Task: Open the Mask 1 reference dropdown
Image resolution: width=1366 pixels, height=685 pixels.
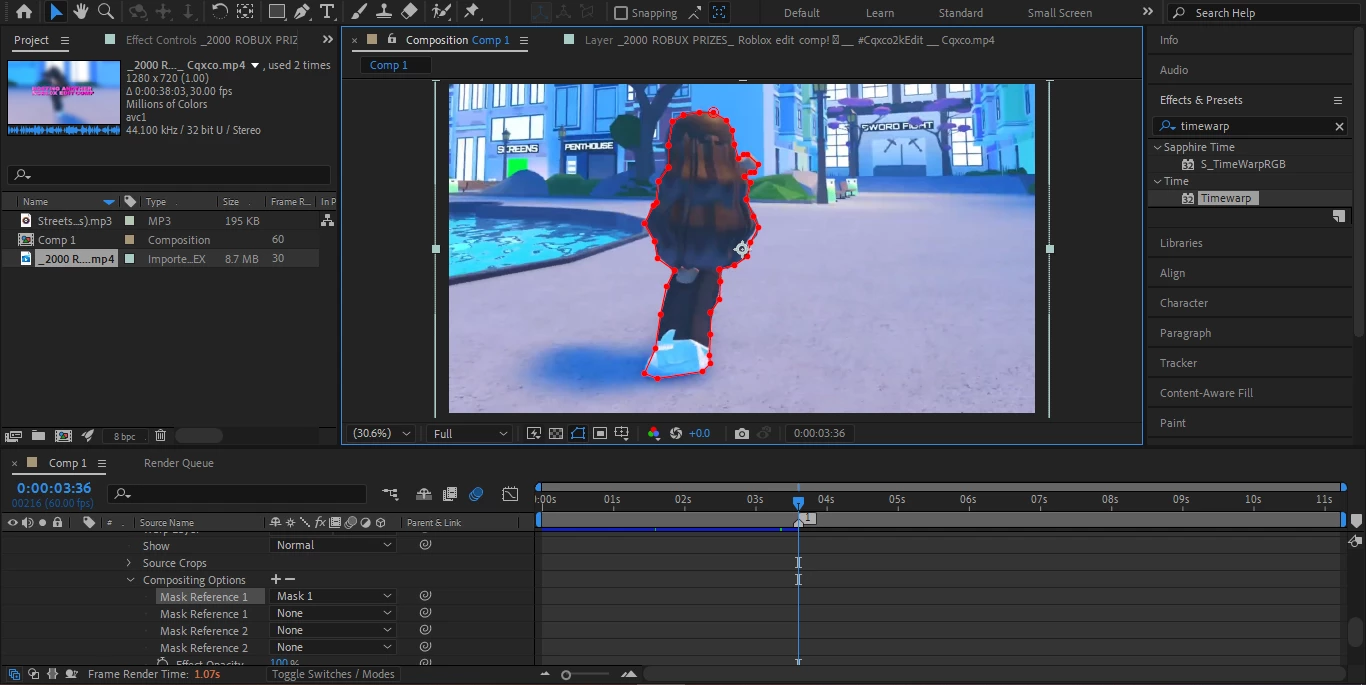Action: 334,596
